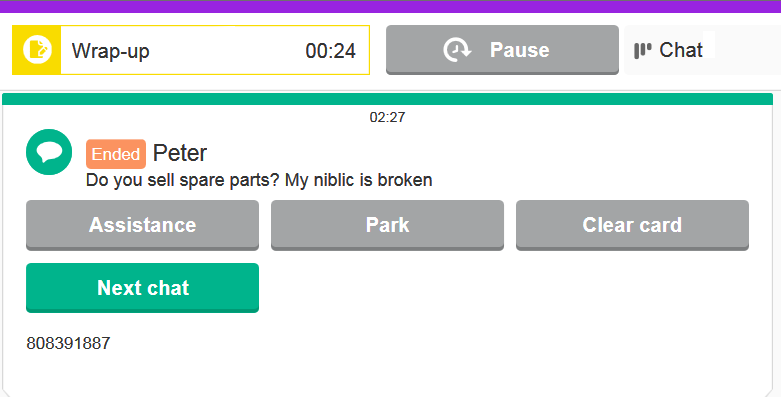
Task: Park the current chat
Action: pyautogui.click(x=388, y=225)
